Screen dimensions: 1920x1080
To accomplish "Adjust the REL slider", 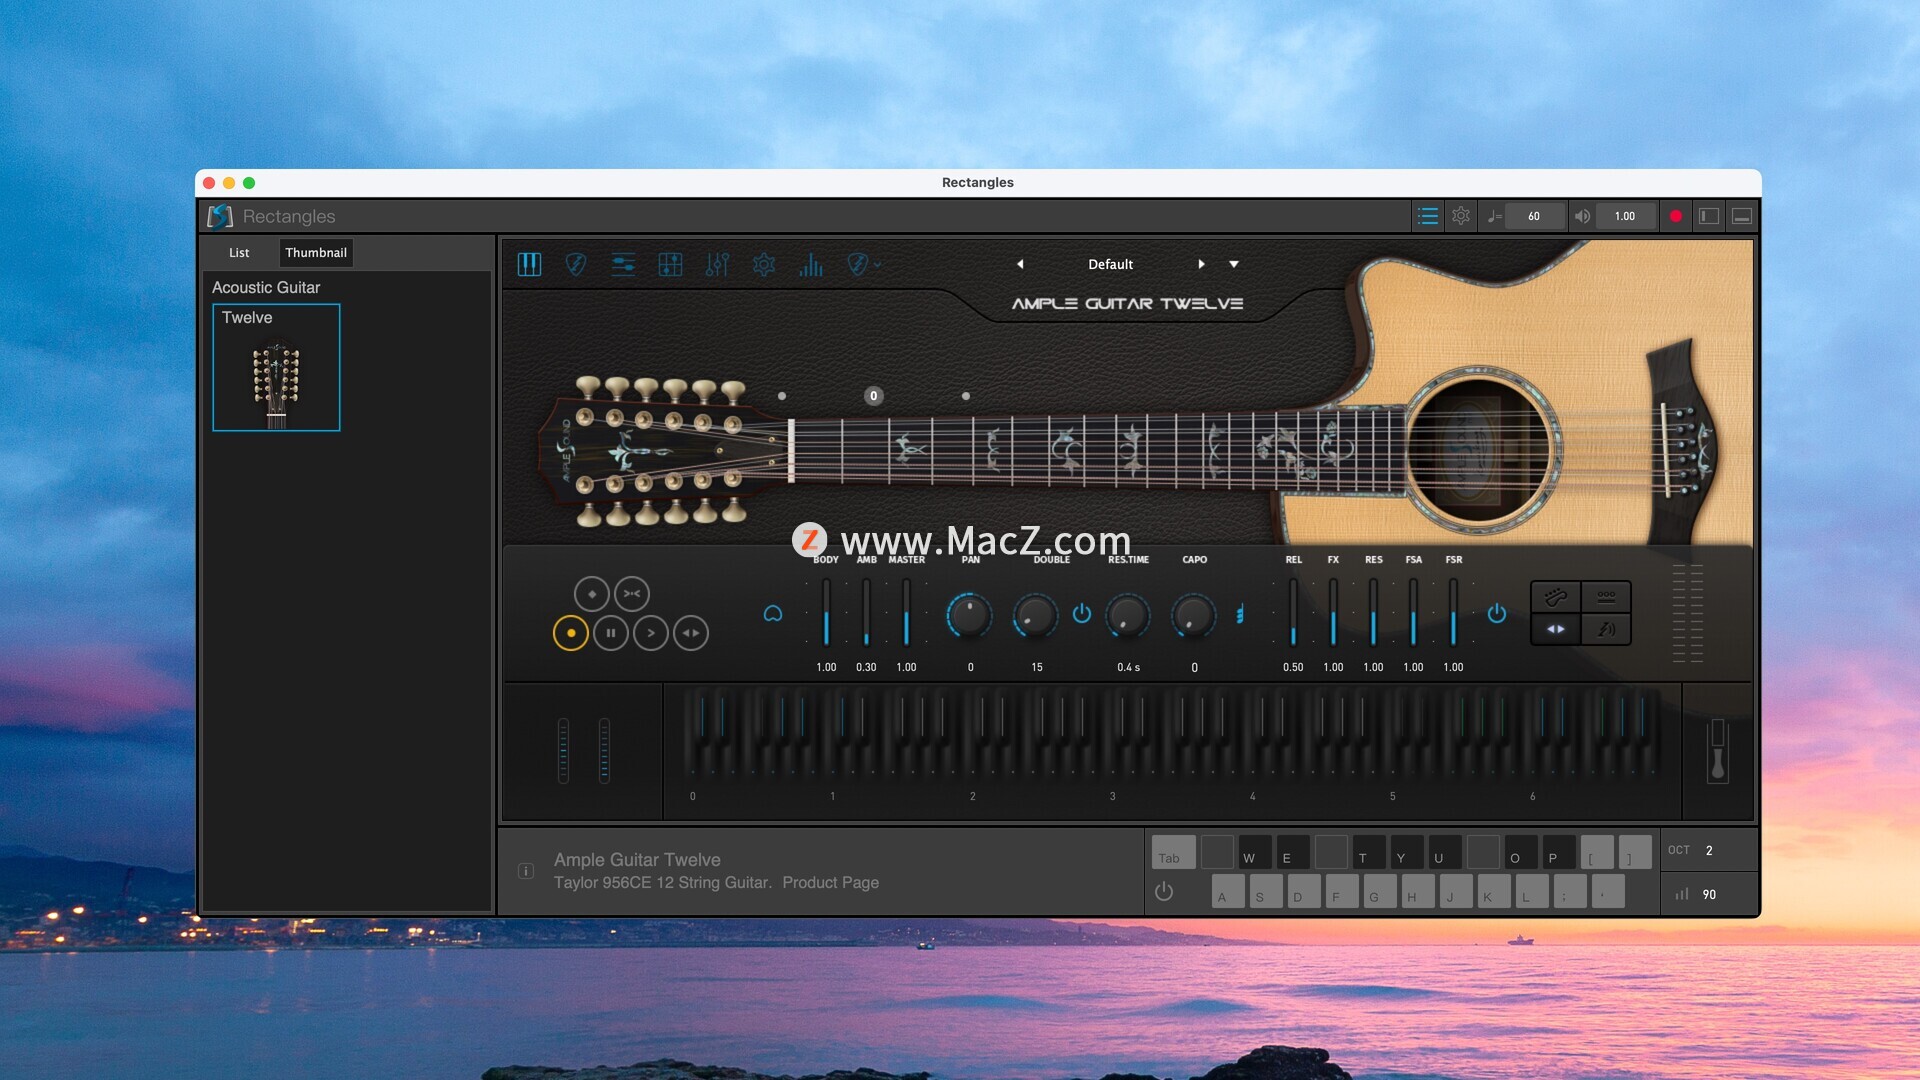I will point(1293,612).
